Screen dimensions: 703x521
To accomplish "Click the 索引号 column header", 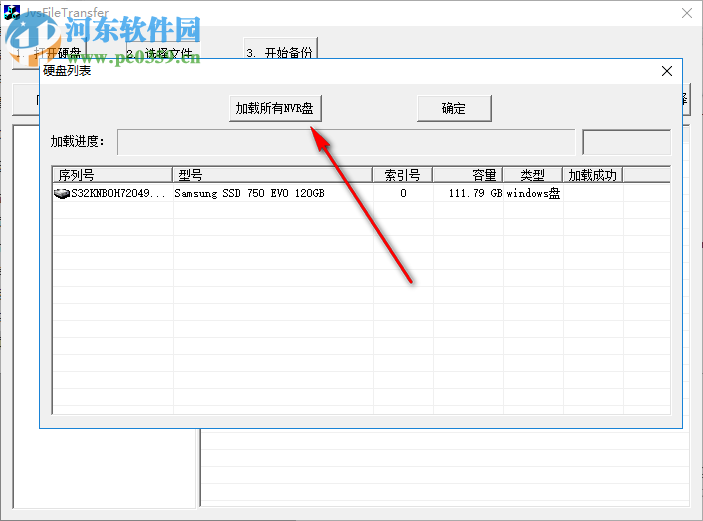I will [403, 175].
